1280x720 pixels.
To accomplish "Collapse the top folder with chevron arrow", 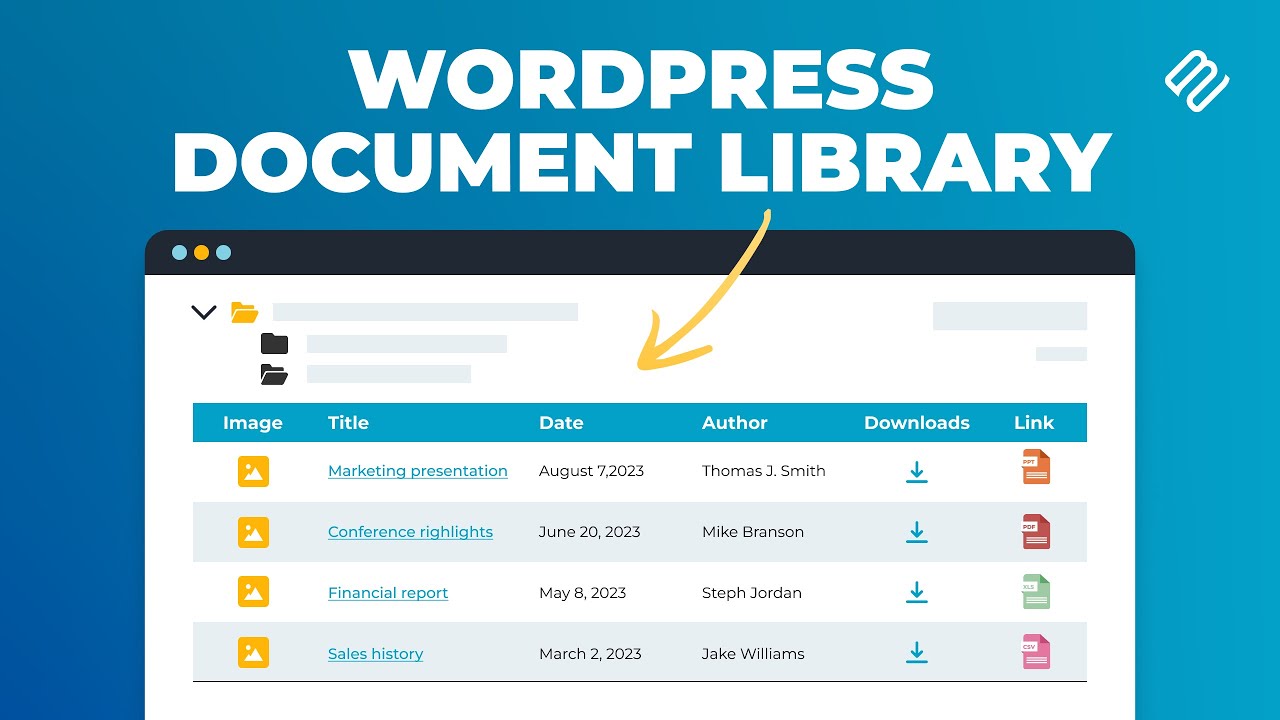I will click(204, 312).
